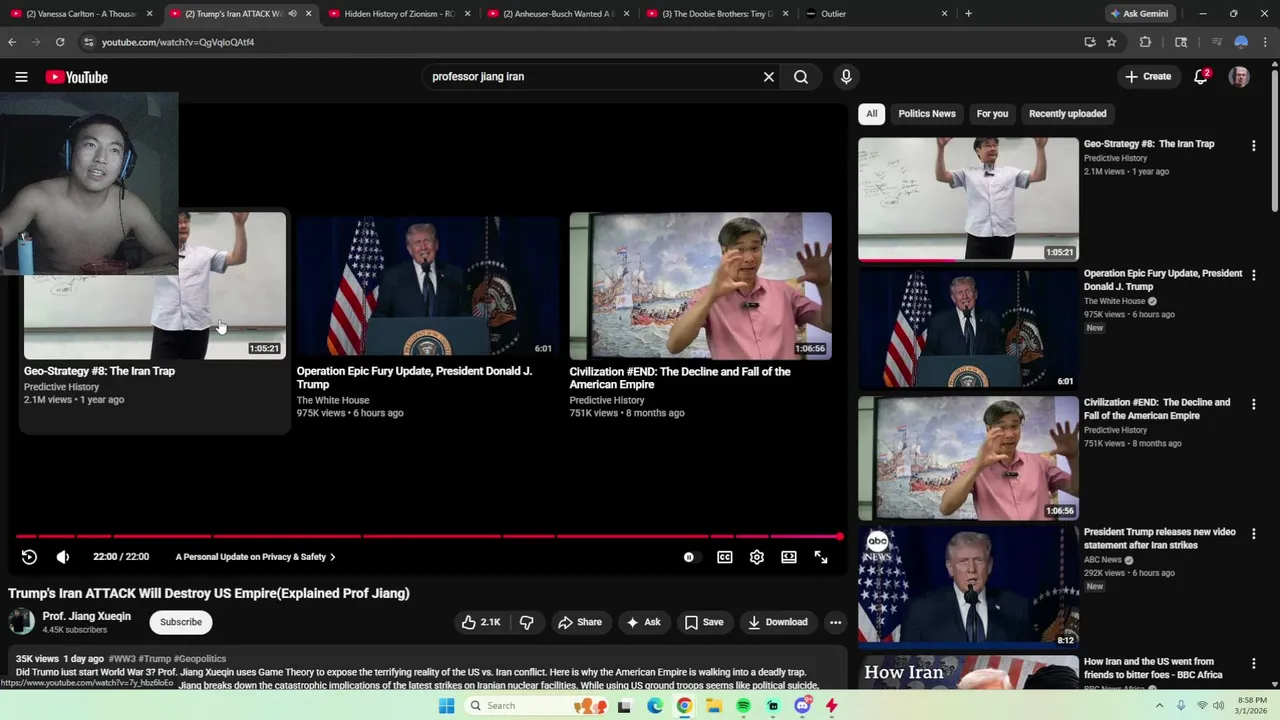
Task: Mute the video with the speaker icon
Action: click(63, 557)
